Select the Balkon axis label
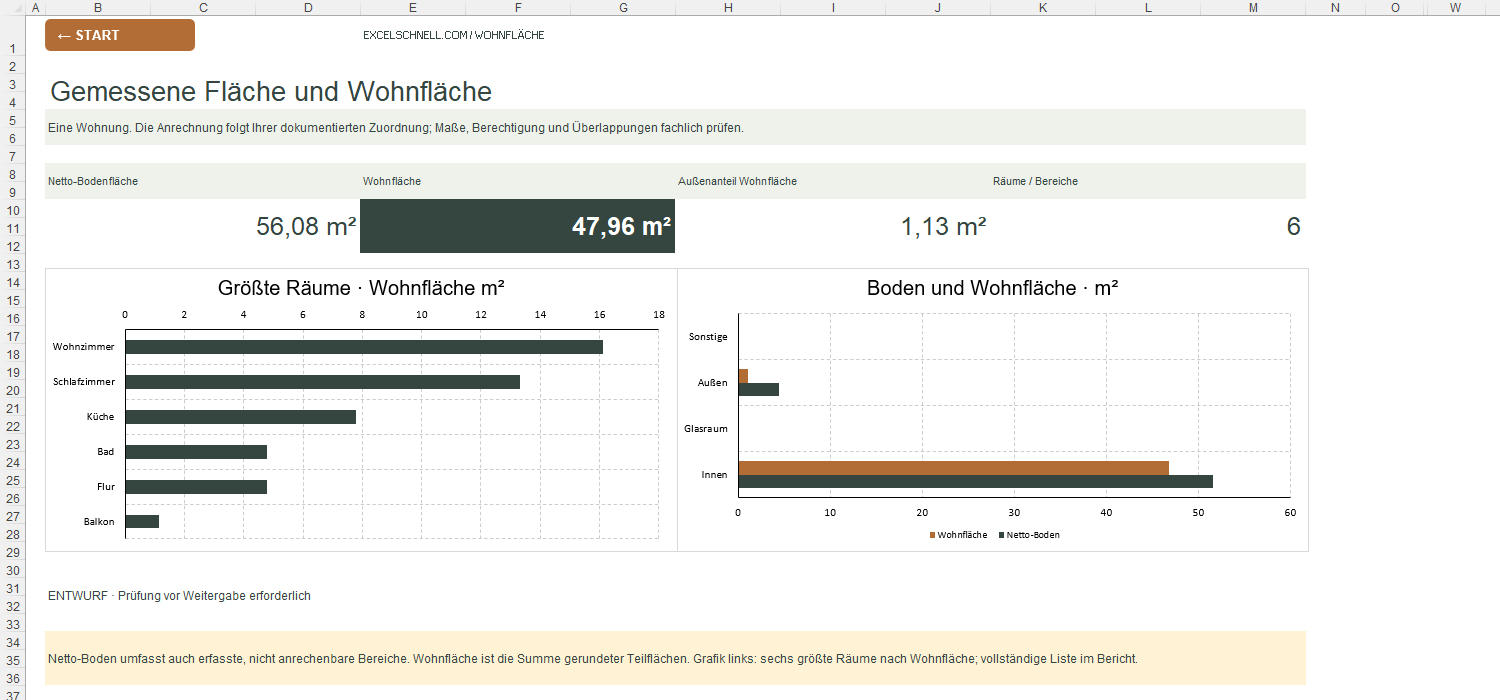 tap(99, 522)
